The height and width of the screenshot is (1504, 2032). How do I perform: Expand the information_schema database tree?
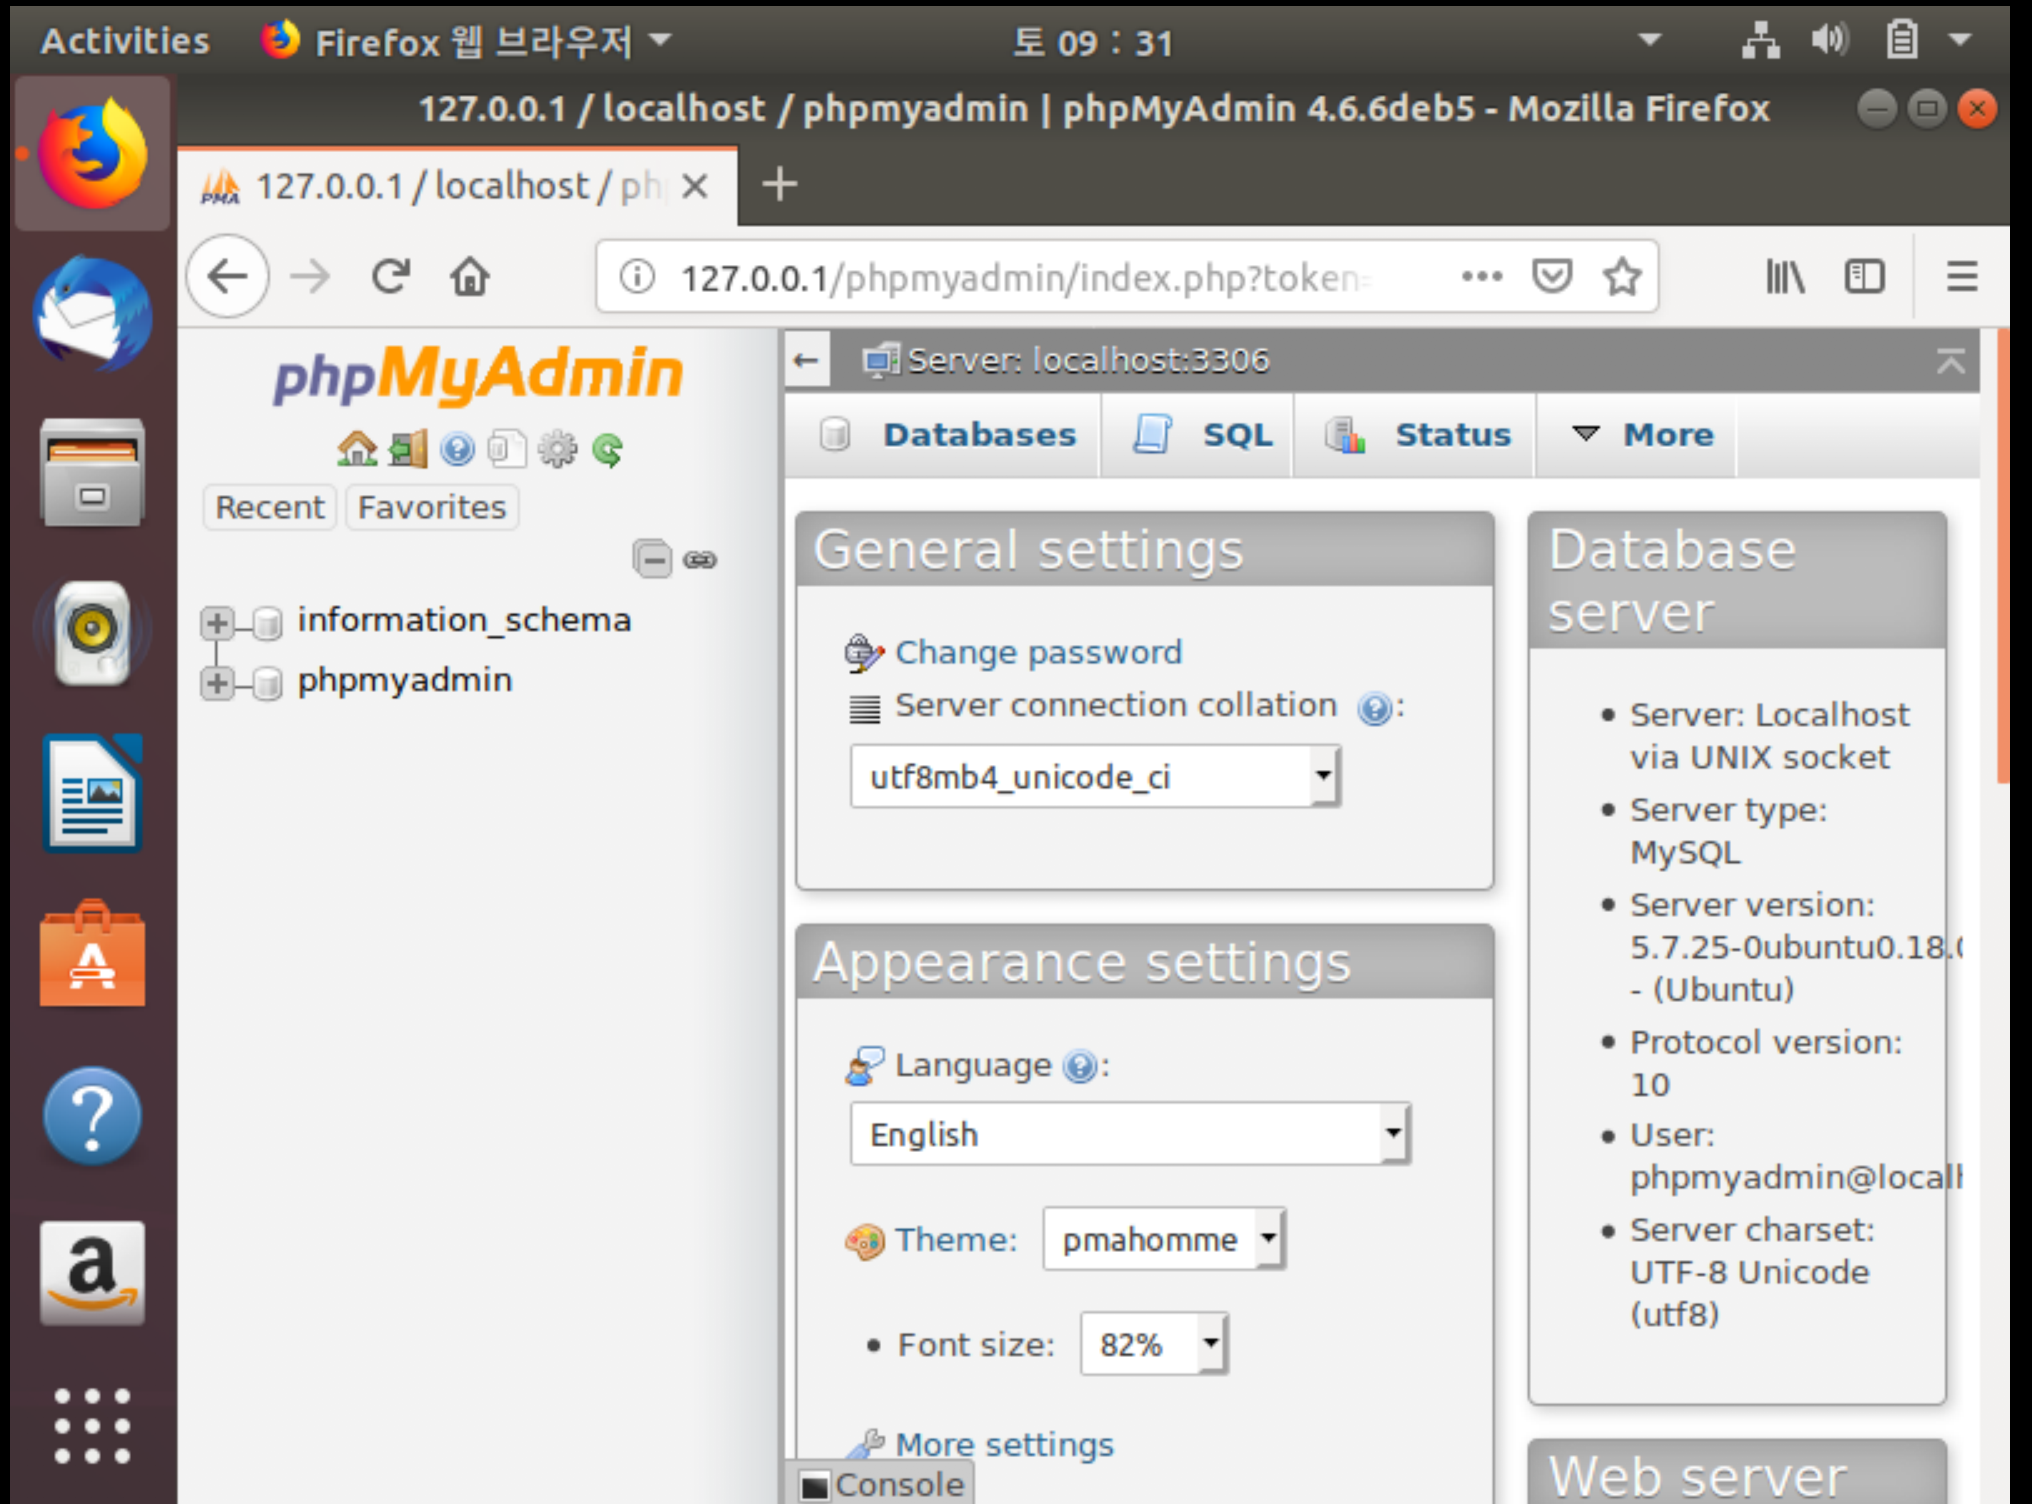[x=217, y=623]
